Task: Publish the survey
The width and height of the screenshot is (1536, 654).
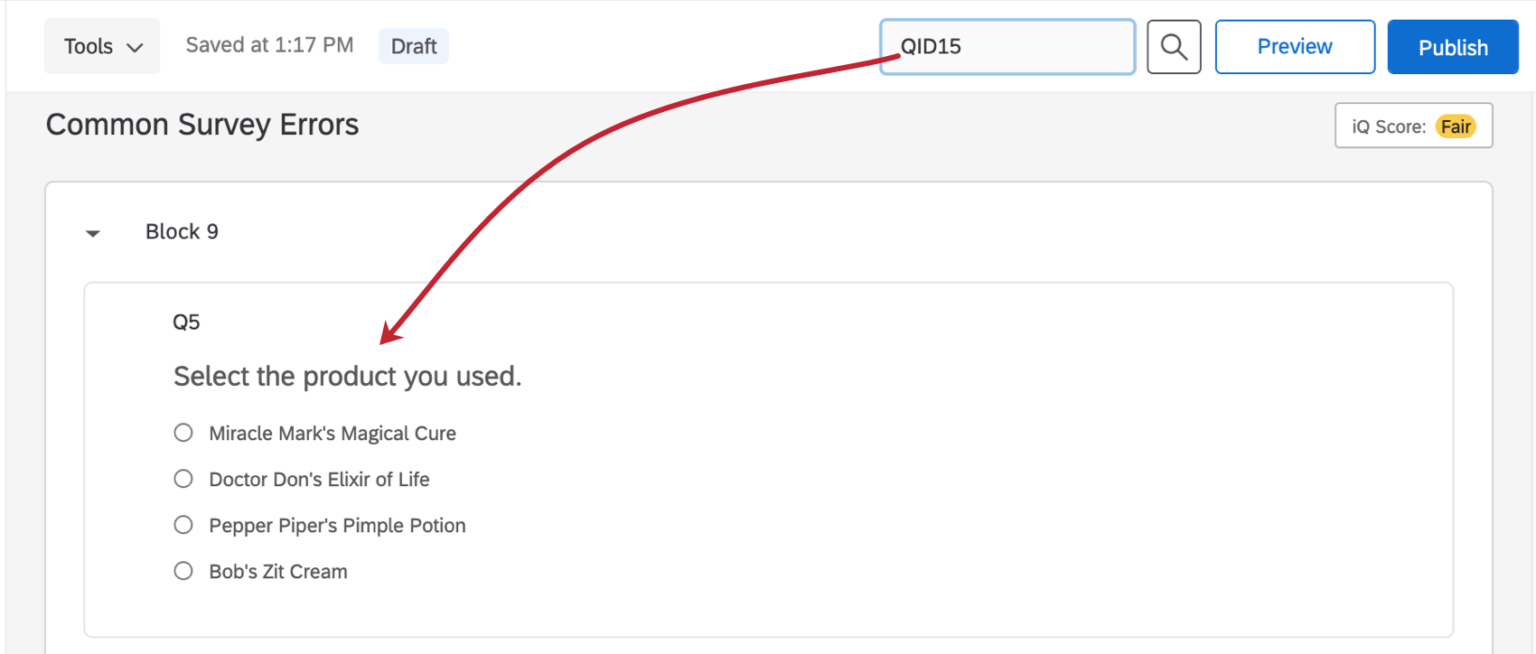Action: coord(1452,46)
